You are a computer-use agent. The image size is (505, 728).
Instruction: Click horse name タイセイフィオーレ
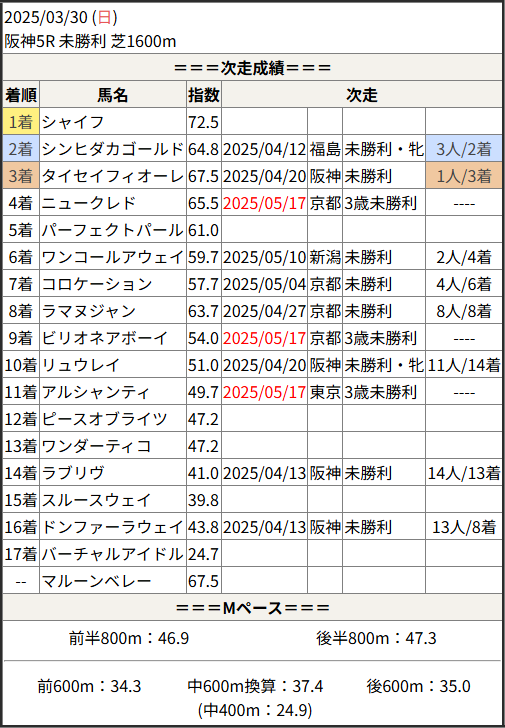coord(113,176)
